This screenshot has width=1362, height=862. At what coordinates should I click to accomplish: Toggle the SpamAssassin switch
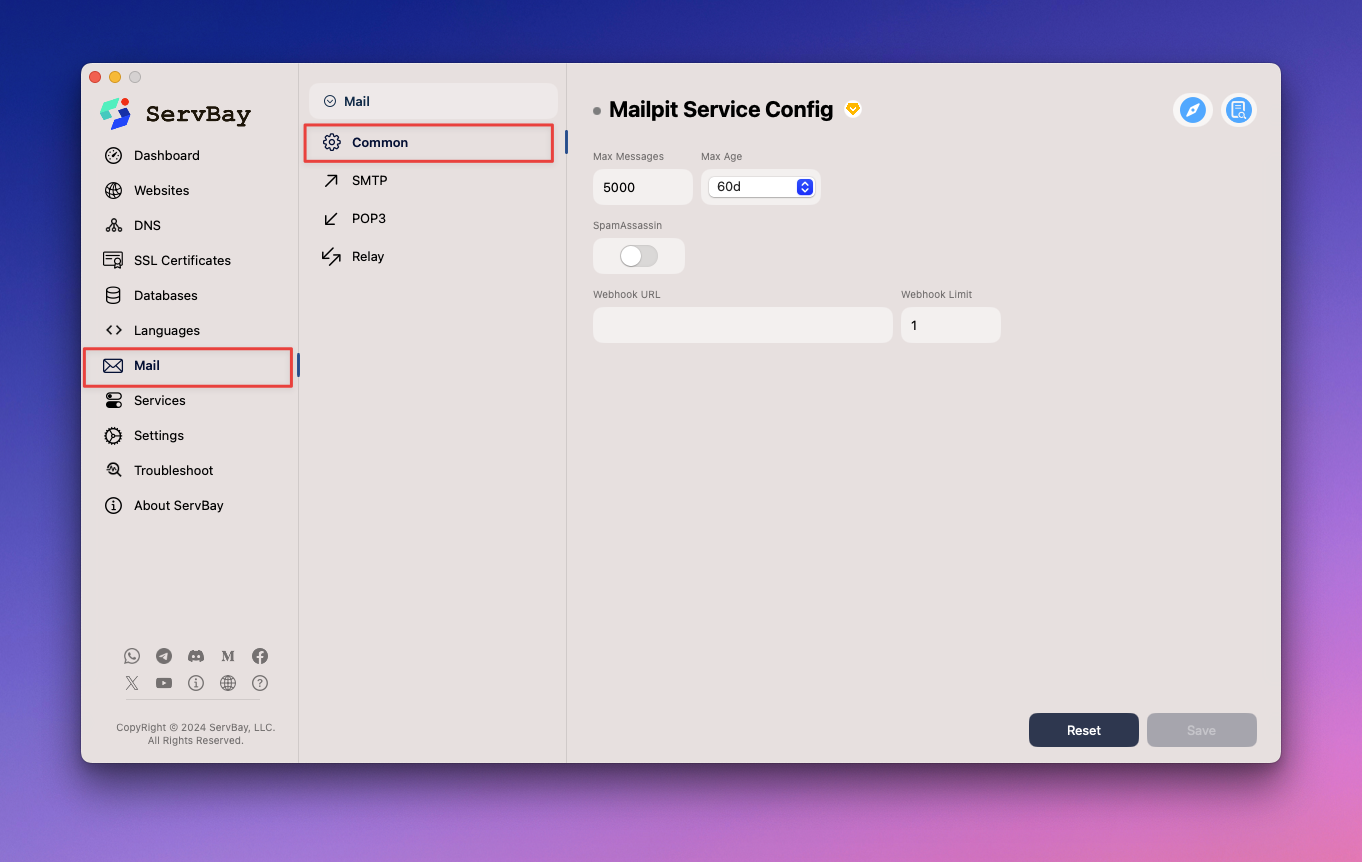click(x=639, y=256)
